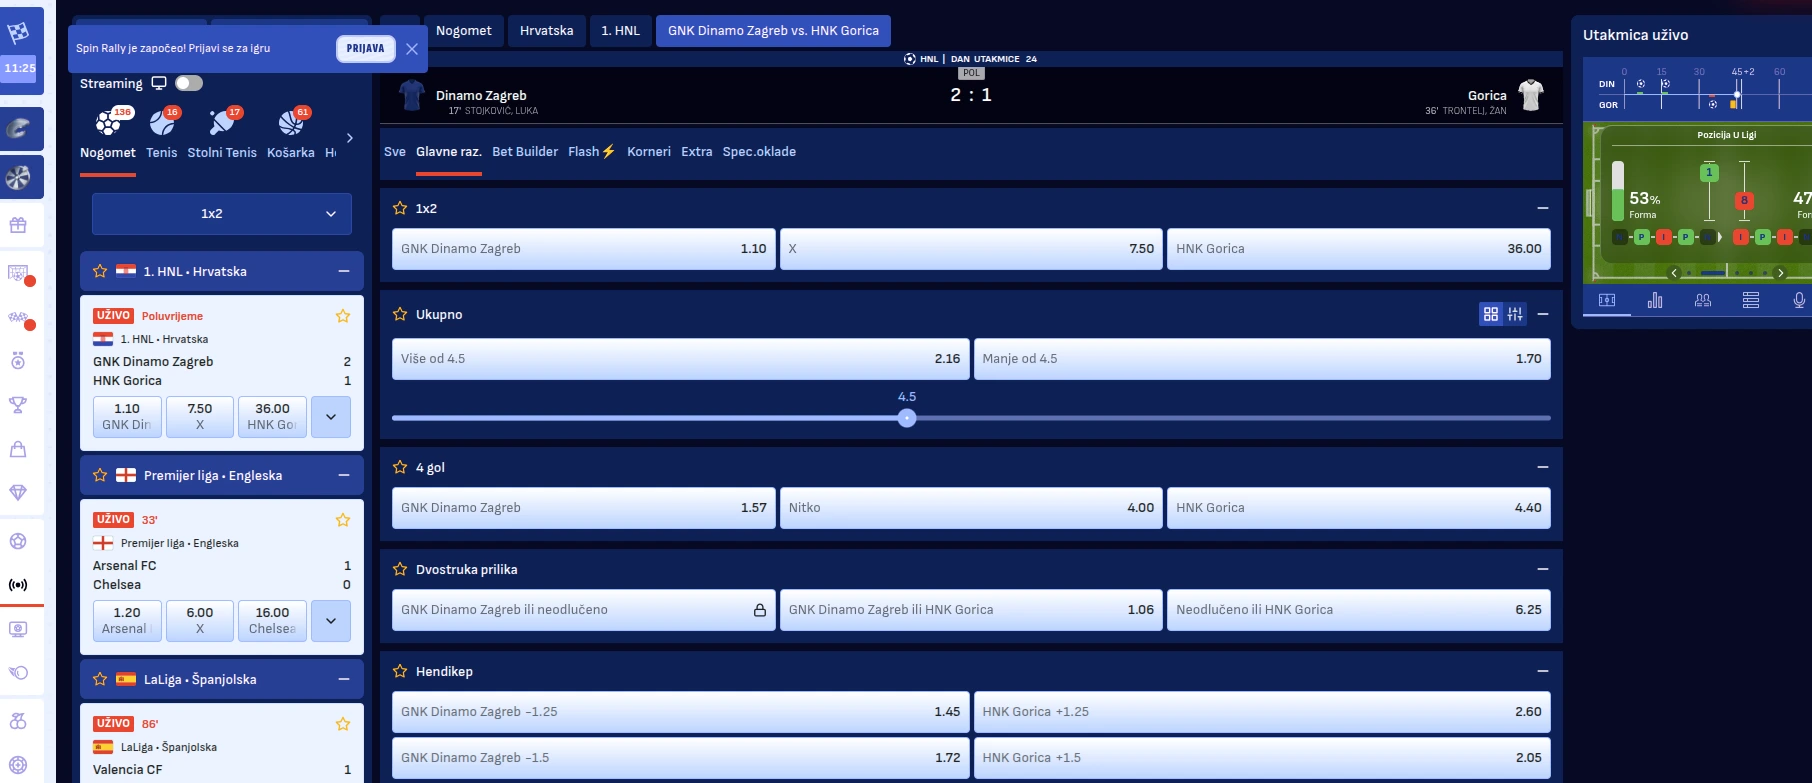Open the statistics bar chart tab

click(1655, 300)
